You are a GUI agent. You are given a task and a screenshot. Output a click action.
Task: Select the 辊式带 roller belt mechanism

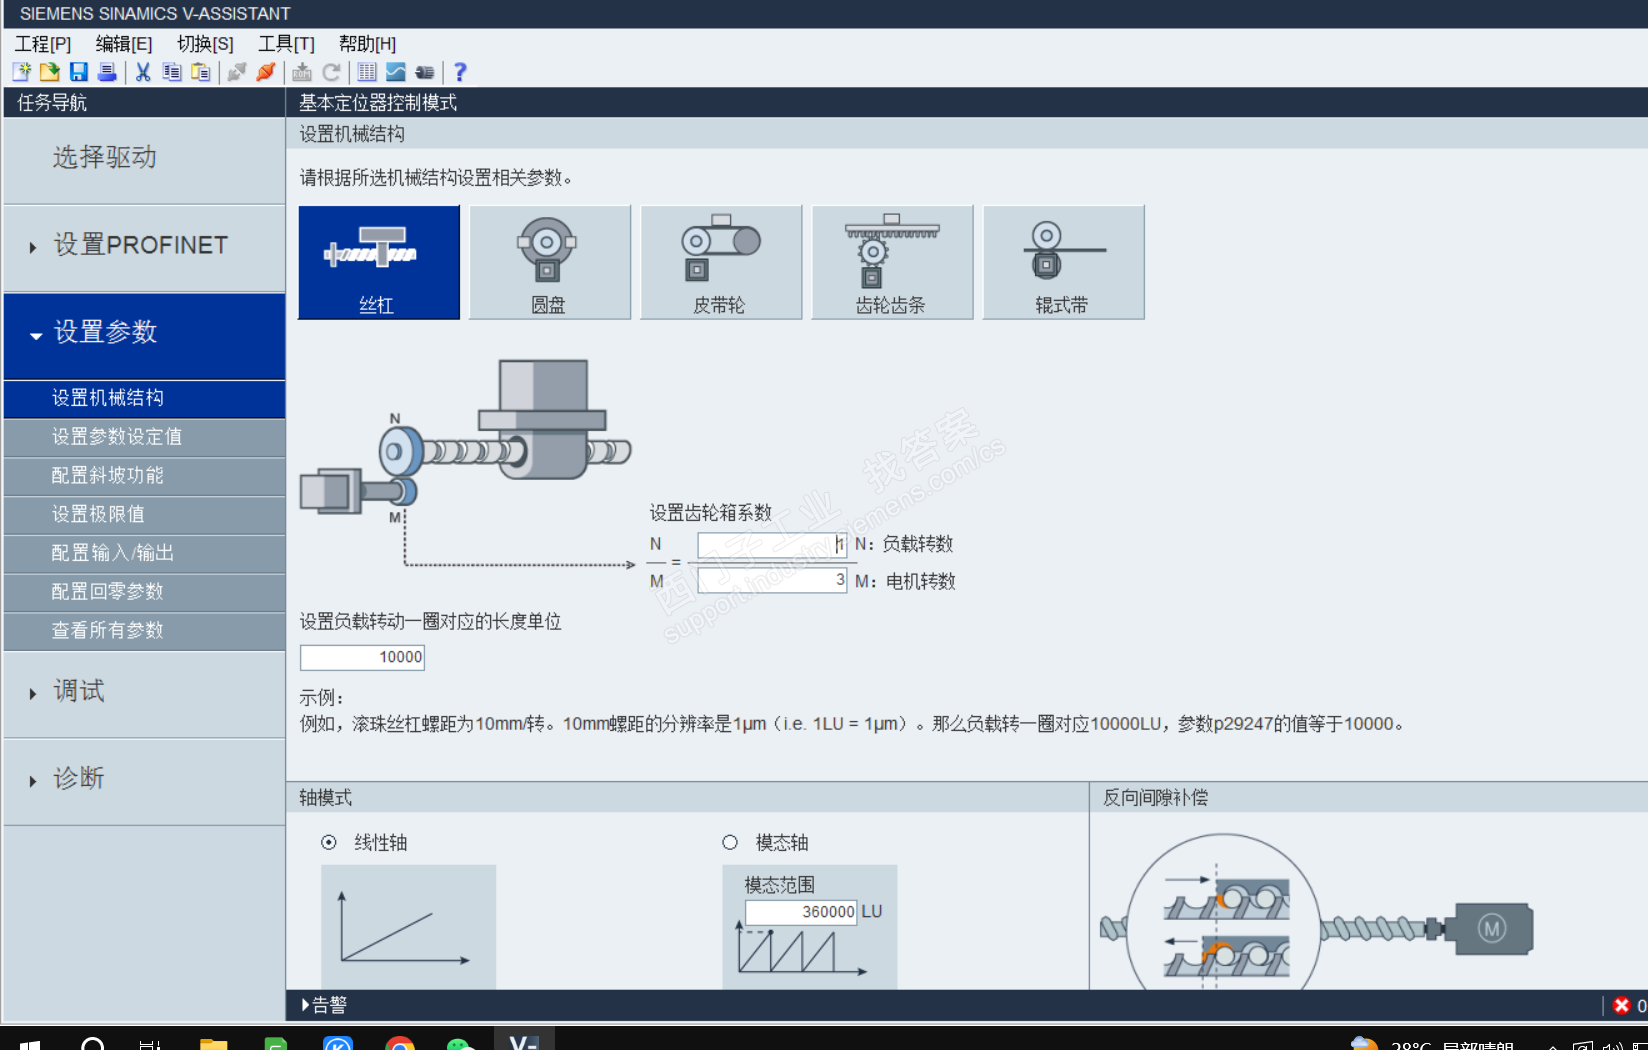1063,262
